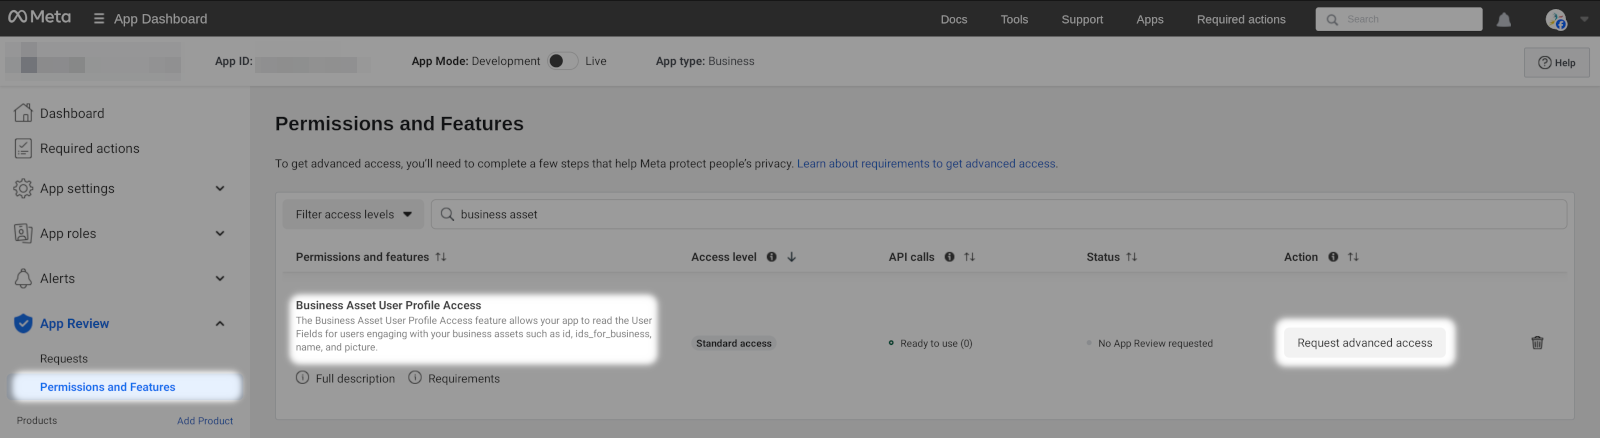The width and height of the screenshot is (1600, 438).
Task: Open Docs in the top navigation
Action: coord(954,19)
